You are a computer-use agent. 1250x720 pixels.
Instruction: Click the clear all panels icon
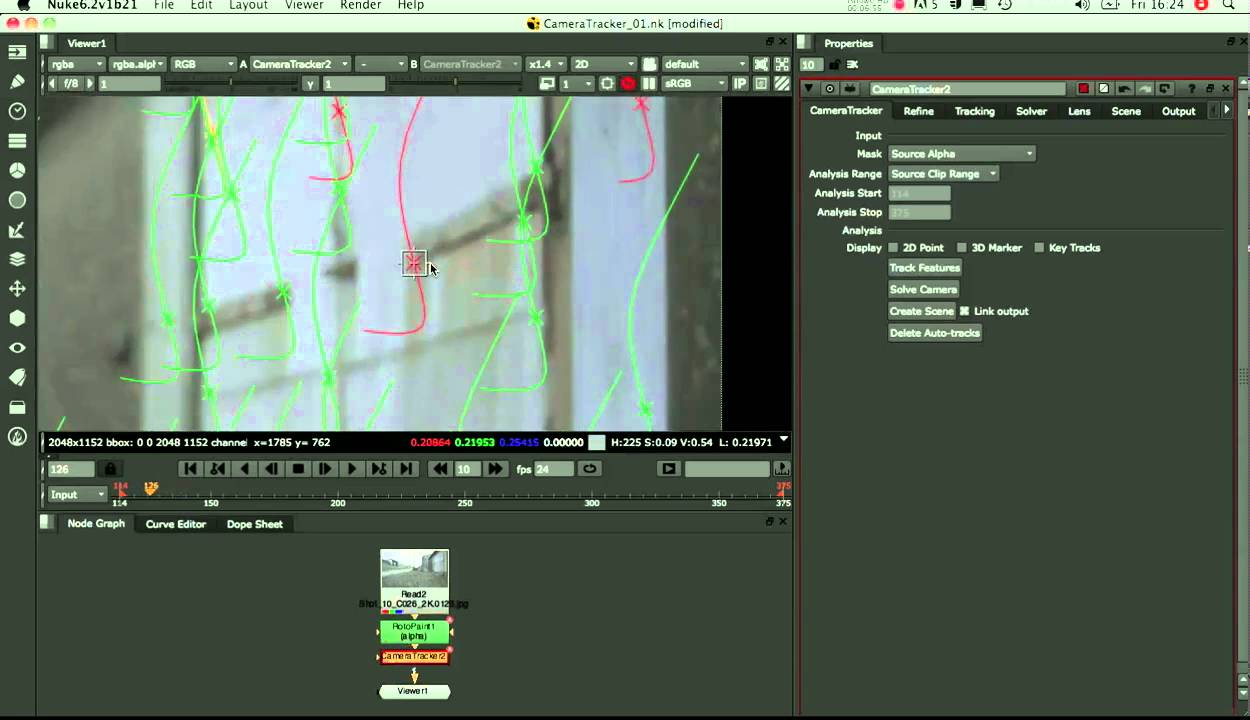853,65
